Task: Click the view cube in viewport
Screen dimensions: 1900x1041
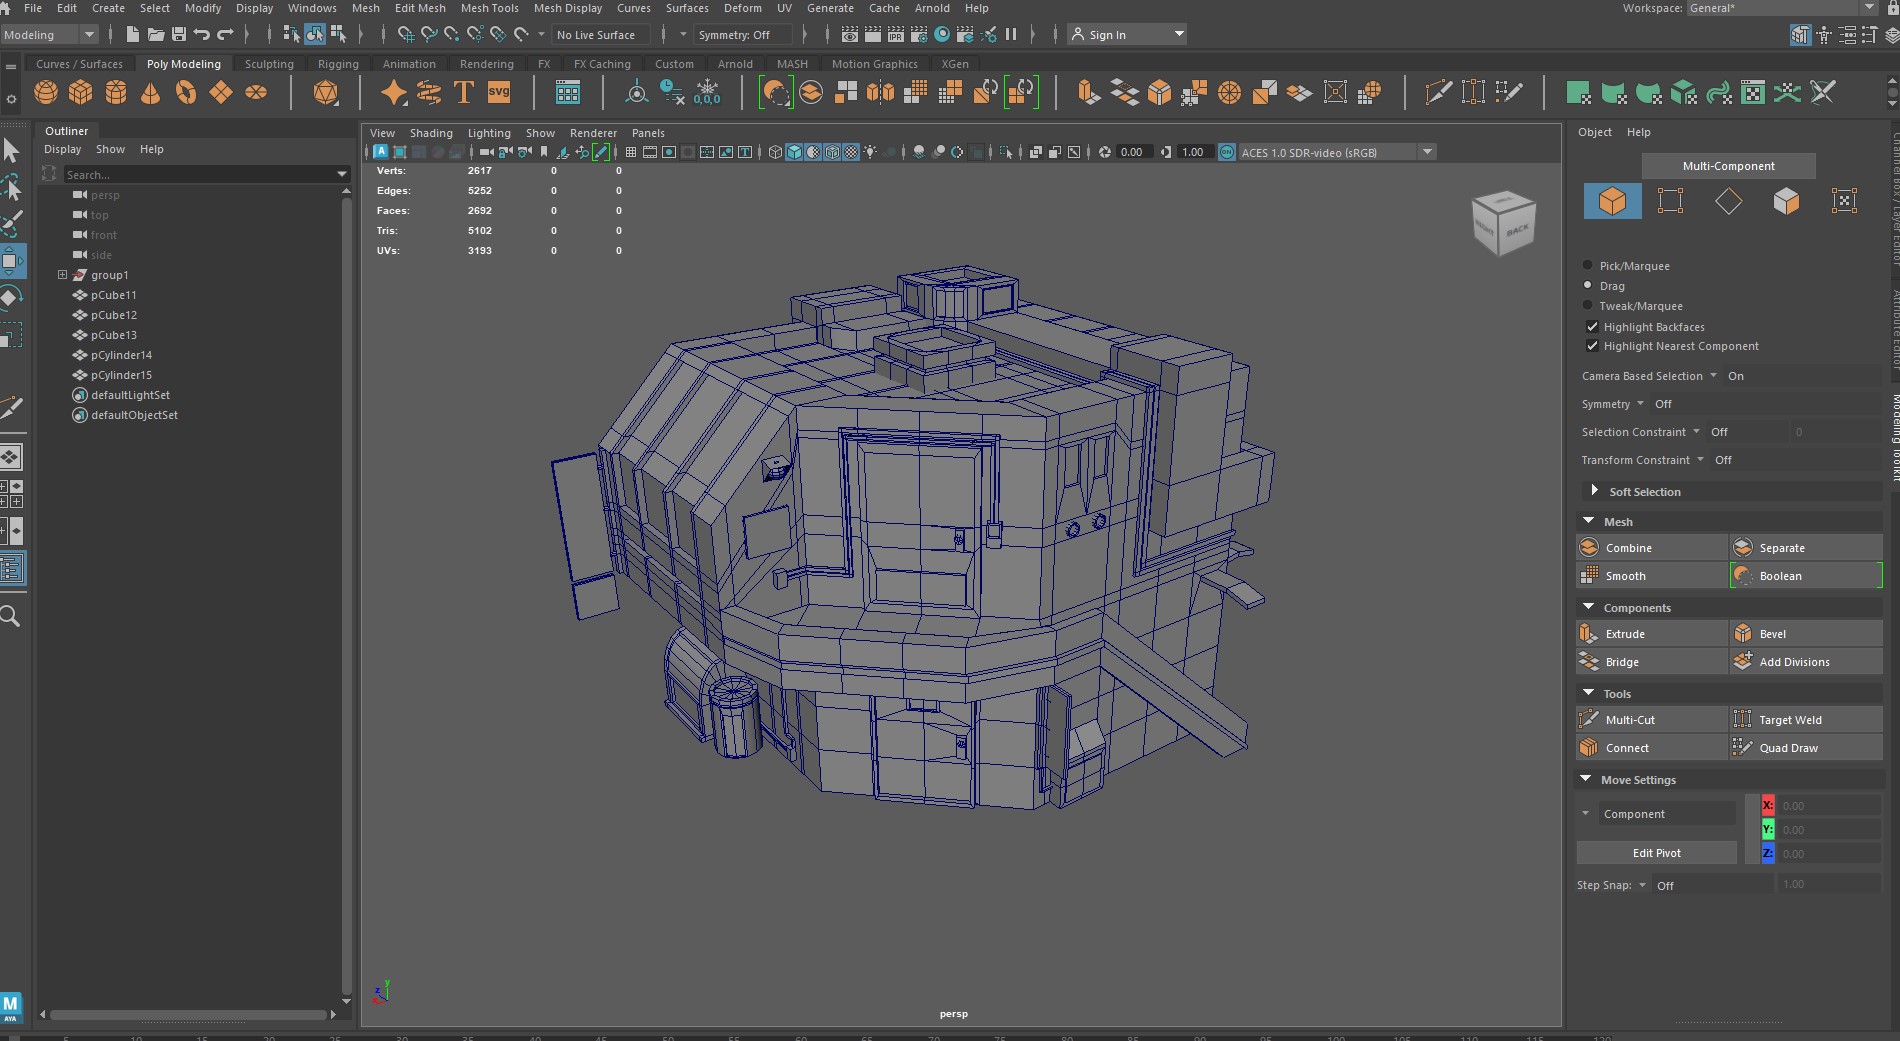Action: (x=1503, y=223)
